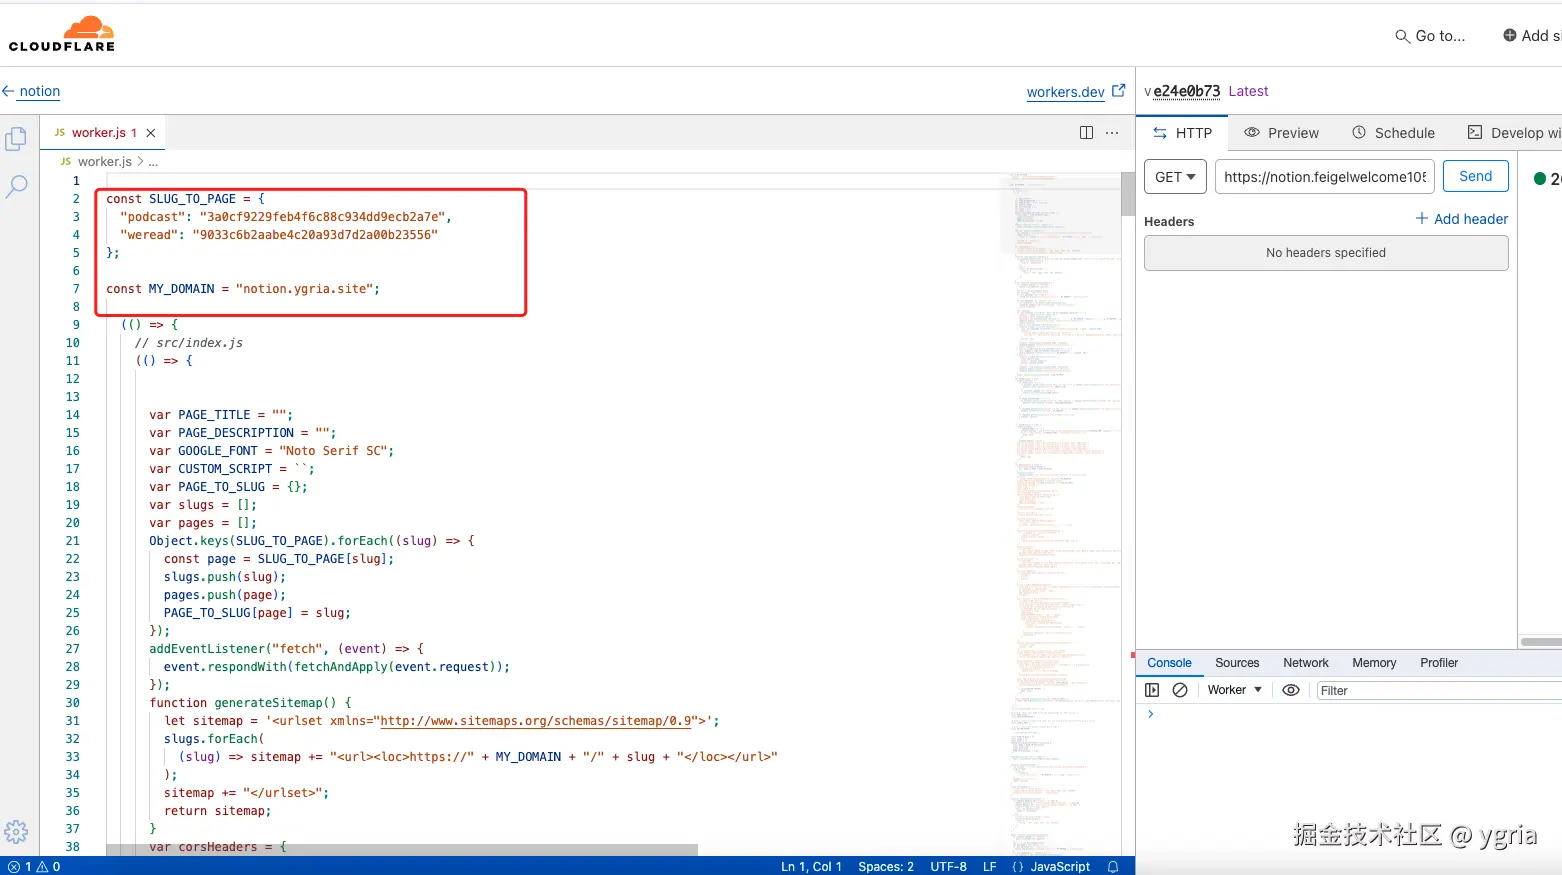Click the "No headers specified" box
The width and height of the screenshot is (1562, 875).
tap(1326, 253)
